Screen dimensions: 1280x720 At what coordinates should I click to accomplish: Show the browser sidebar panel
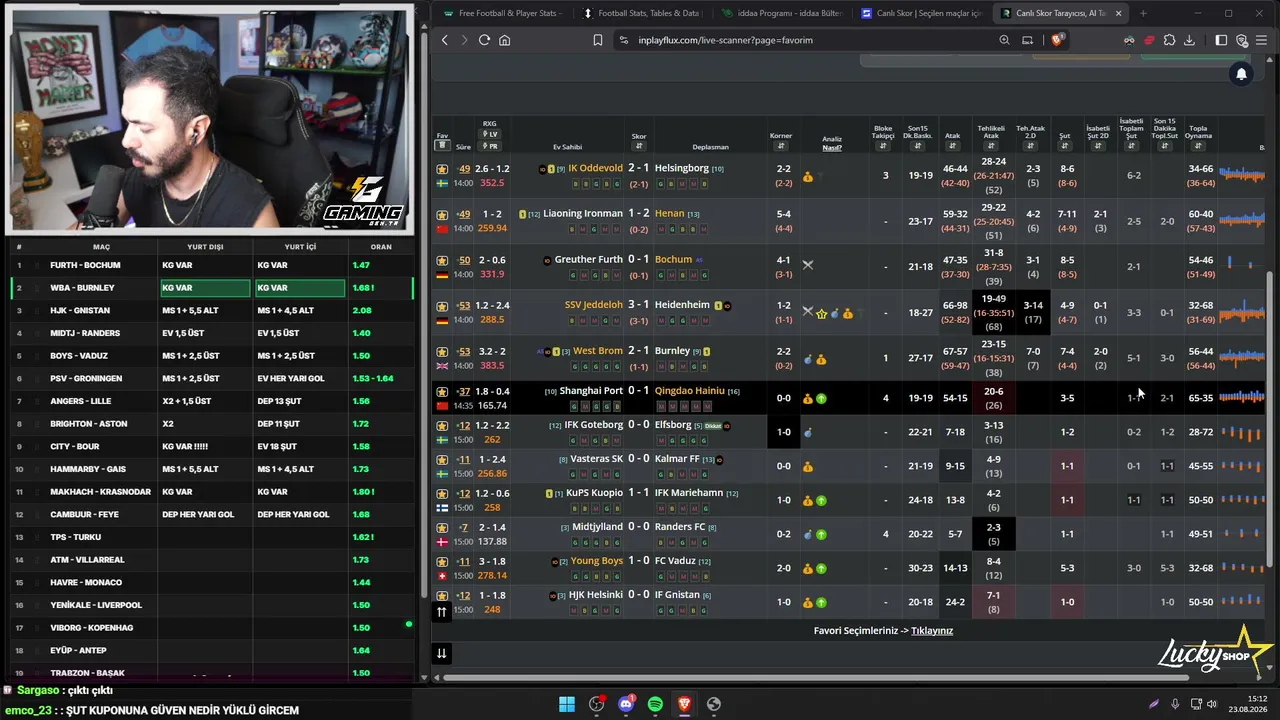point(1221,40)
